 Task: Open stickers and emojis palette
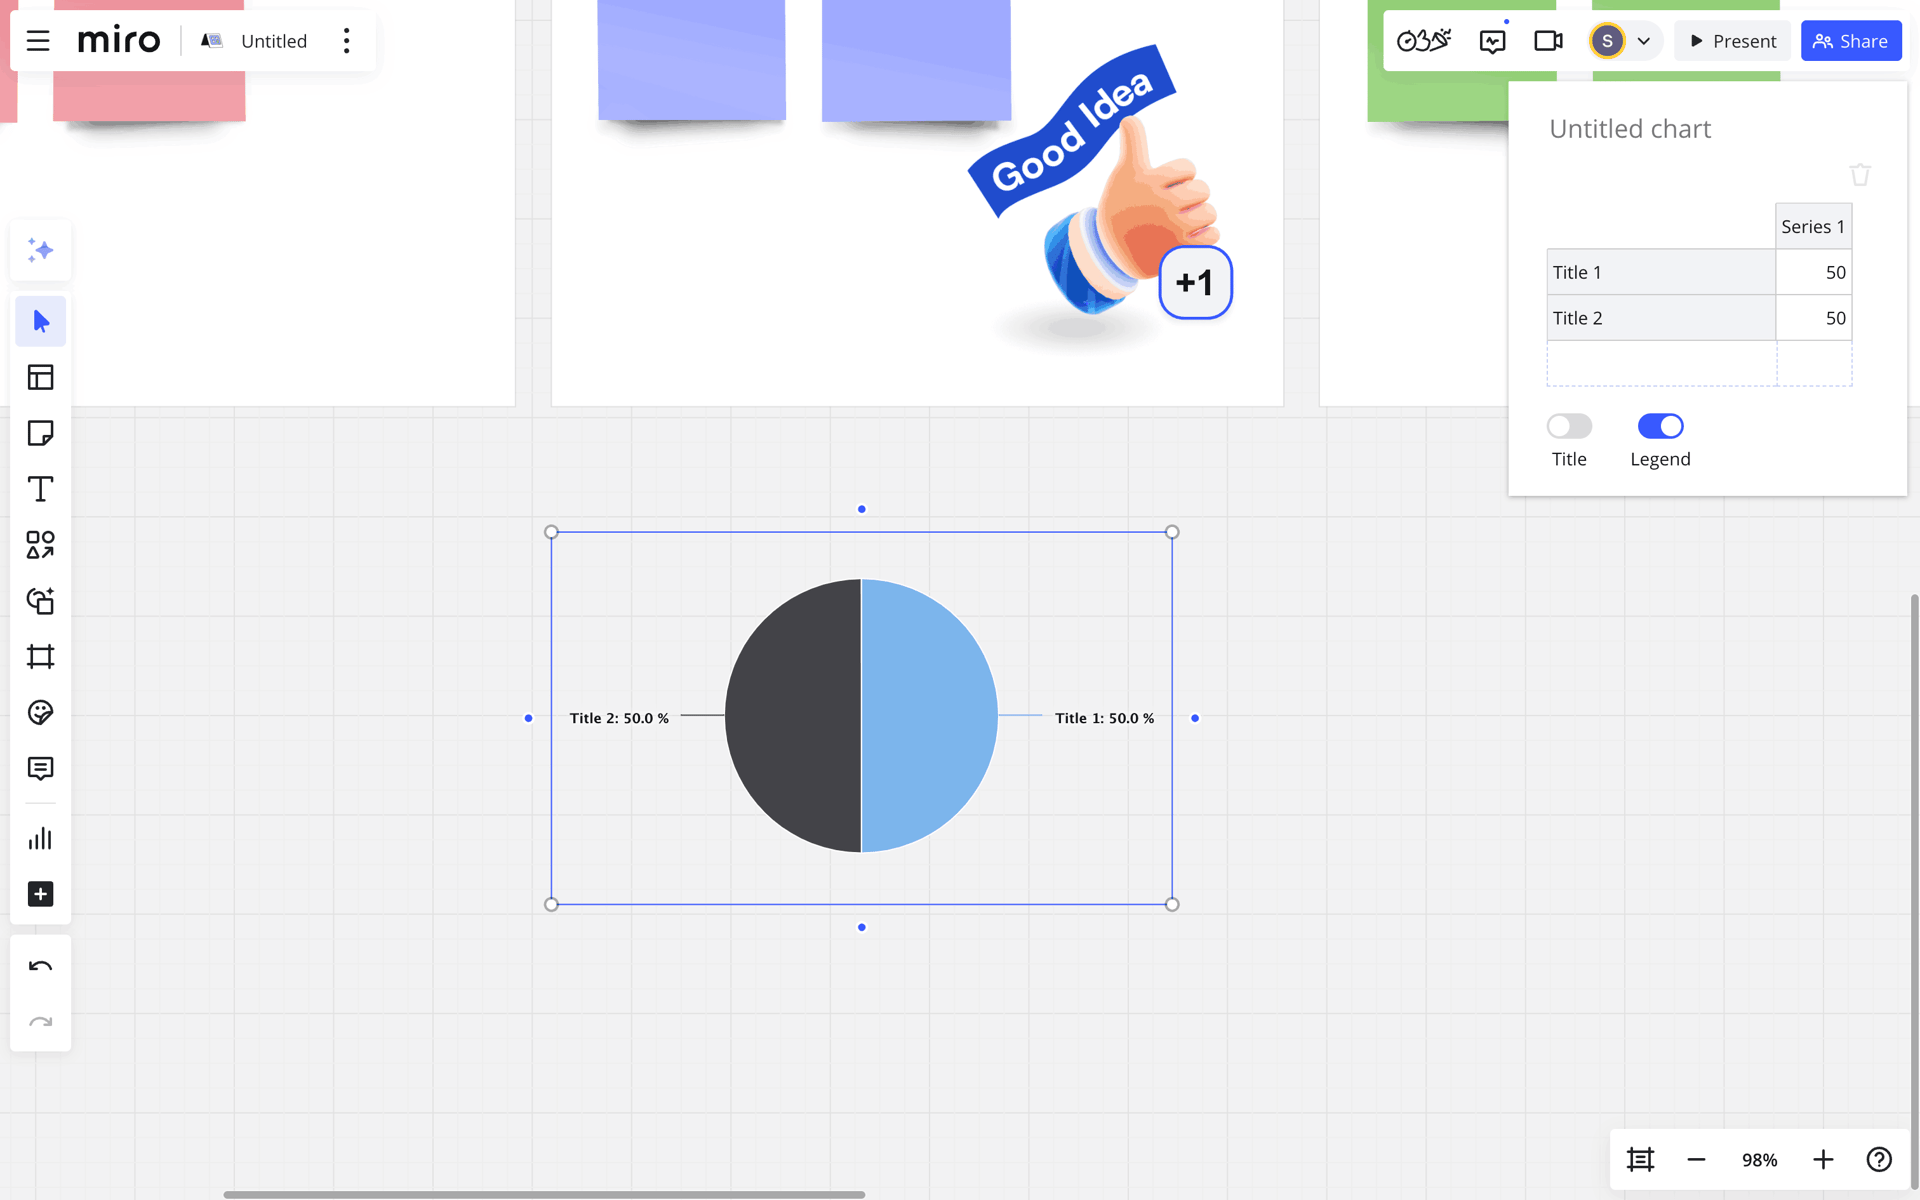coord(41,713)
